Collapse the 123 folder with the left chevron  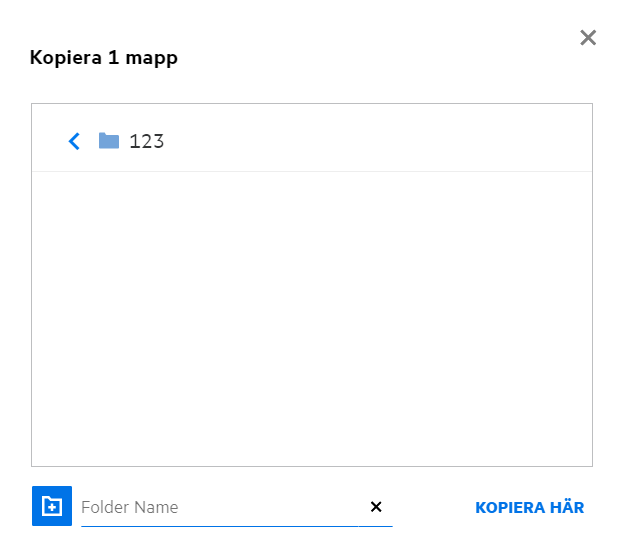(74, 141)
